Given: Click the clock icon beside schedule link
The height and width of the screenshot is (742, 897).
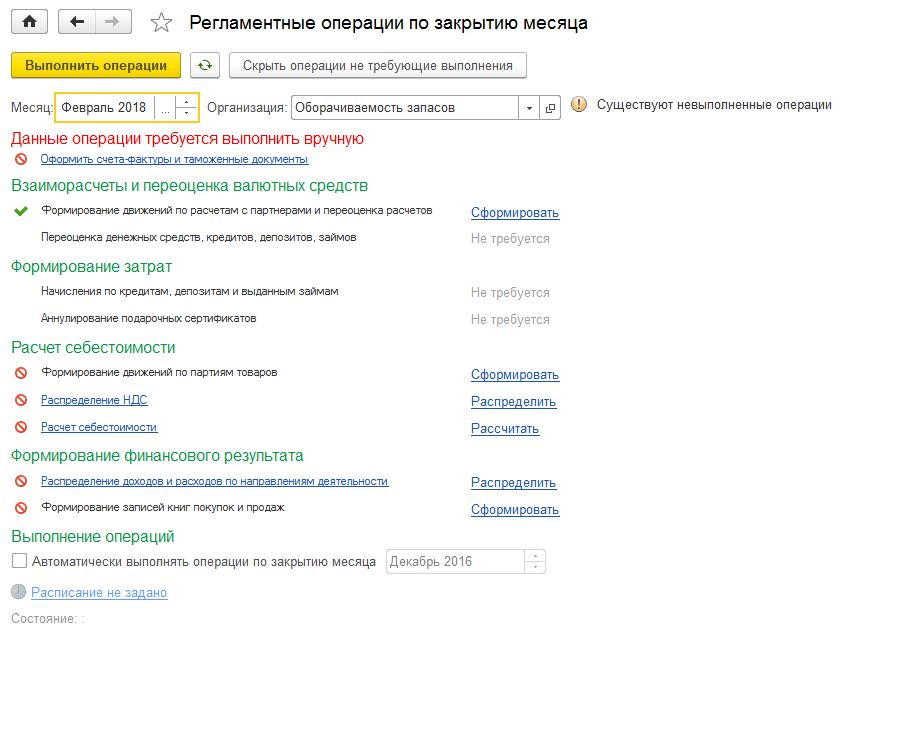Looking at the screenshot, I should pos(19,592).
